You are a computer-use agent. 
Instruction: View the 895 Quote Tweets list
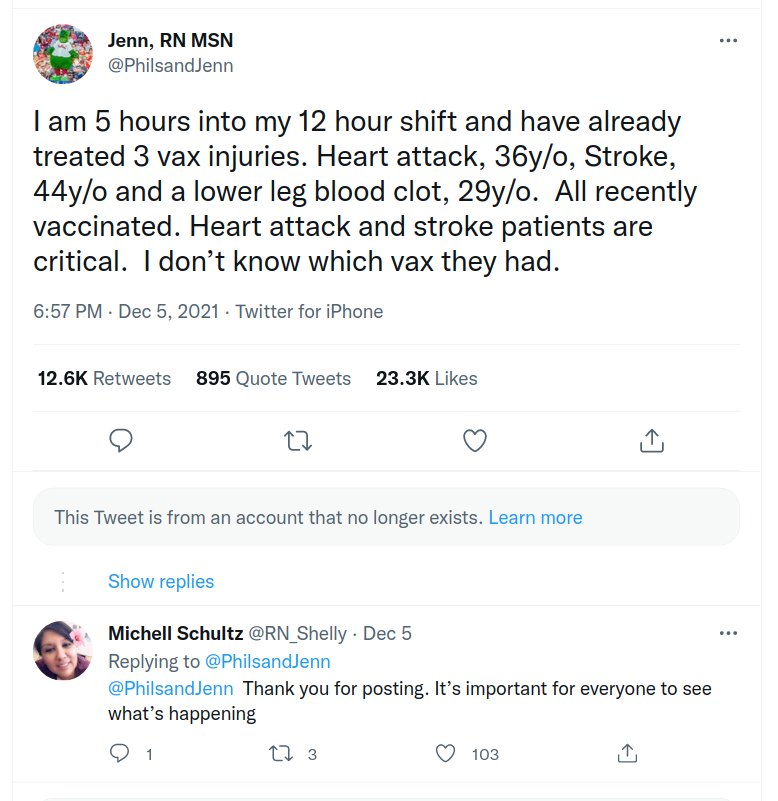(273, 379)
